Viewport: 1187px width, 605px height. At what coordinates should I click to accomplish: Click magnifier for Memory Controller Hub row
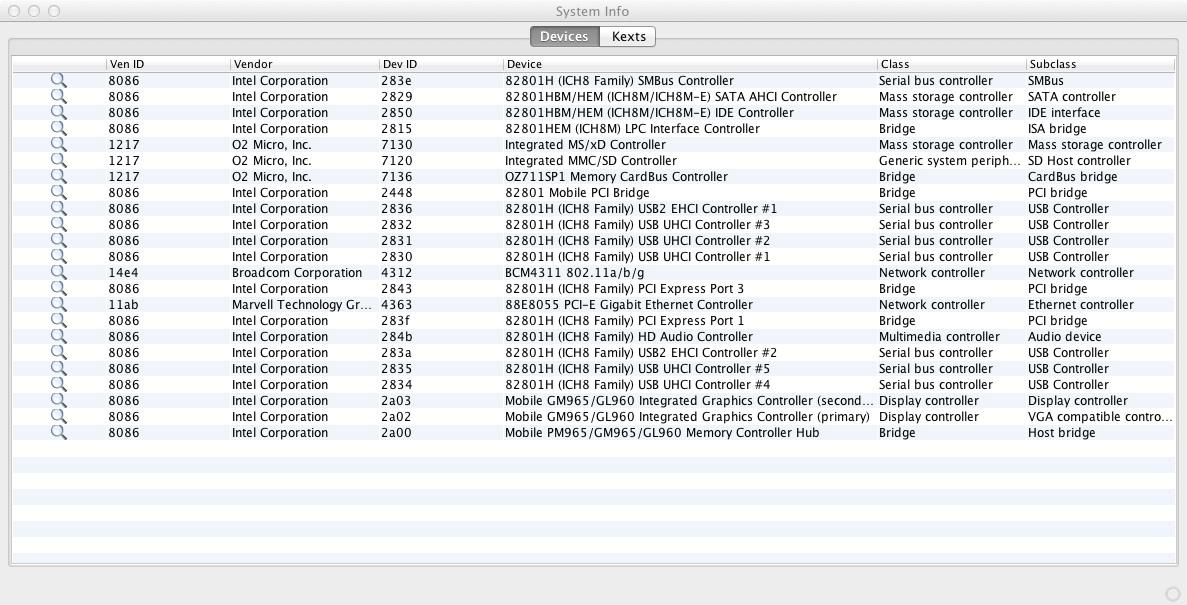59,433
